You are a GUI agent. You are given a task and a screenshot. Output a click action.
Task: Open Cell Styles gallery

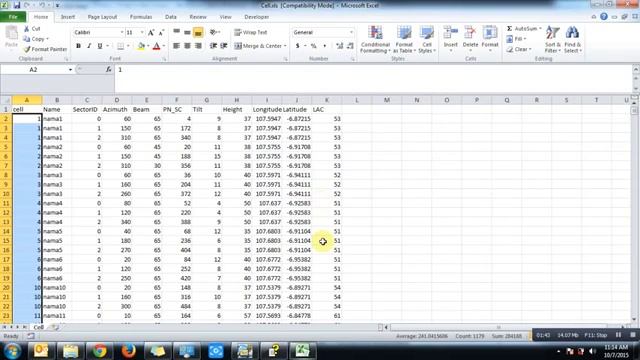tap(427, 39)
